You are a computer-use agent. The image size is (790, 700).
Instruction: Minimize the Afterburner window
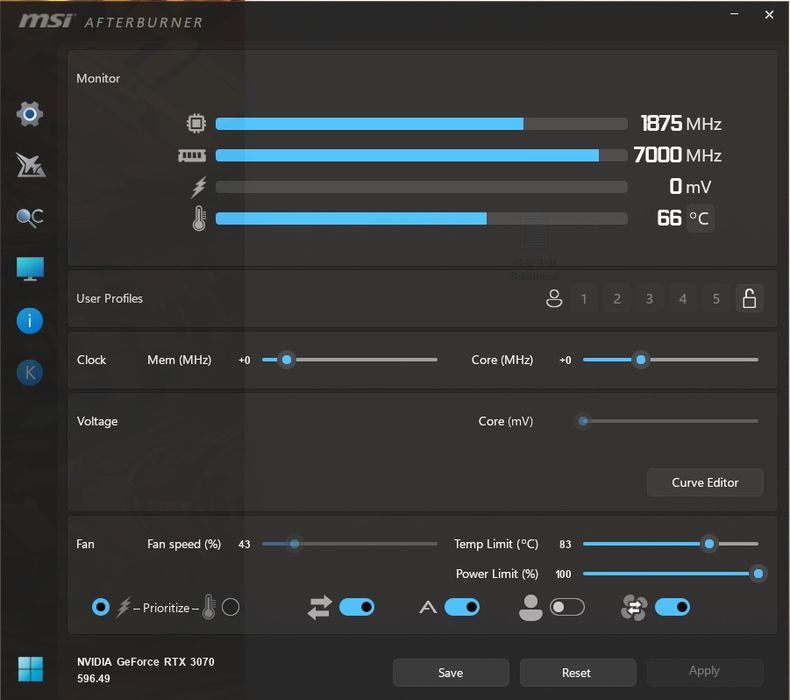click(x=734, y=14)
